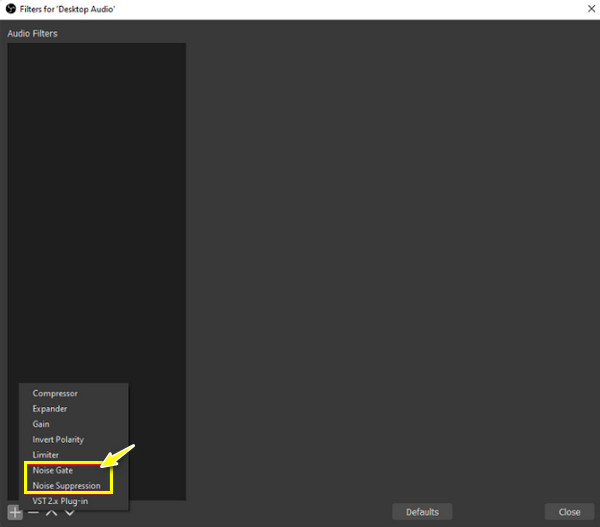Click the Audio Filters heading label
The width and height of the screenshot is (600, 527).
[33, 34]
